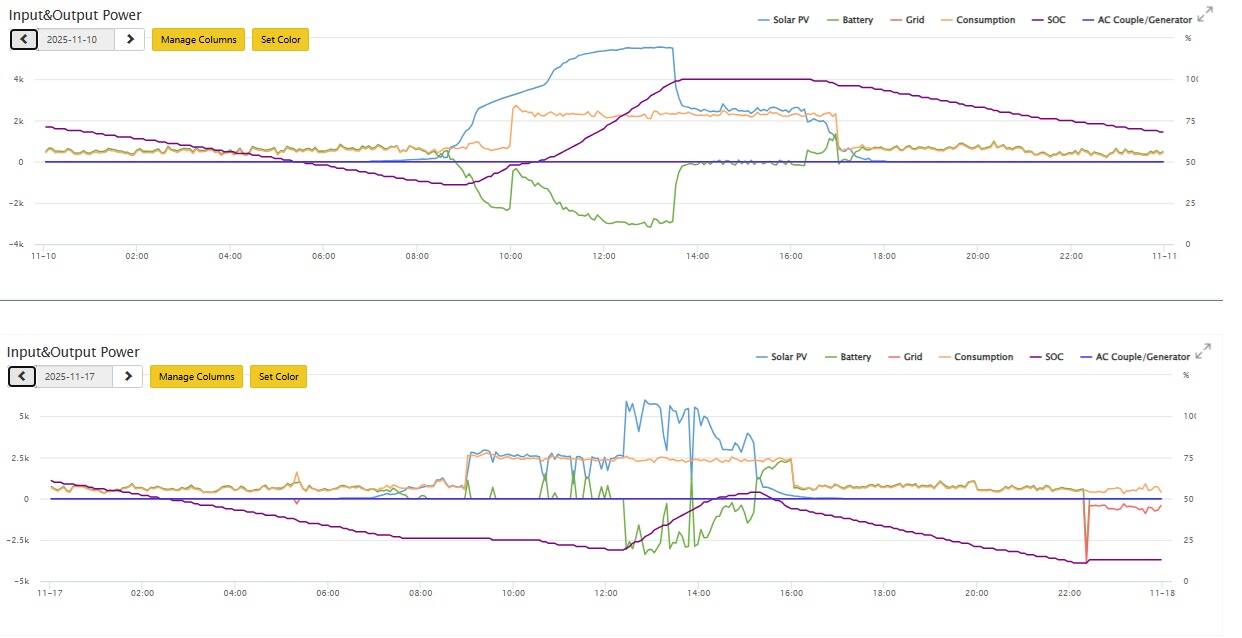1242x638 pixels.
Task: Go to previous day in bottom chart
Action: click(x=22, y=376)
